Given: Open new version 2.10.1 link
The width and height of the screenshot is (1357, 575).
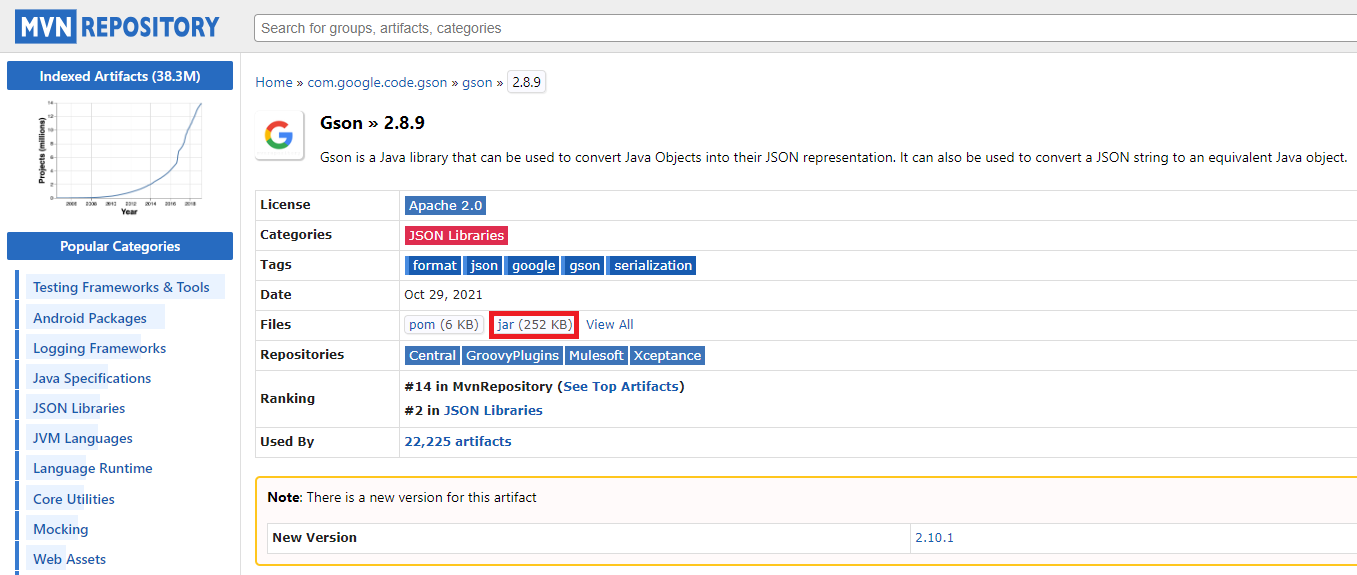Looking at the screenshot, I should pyautogui.click(x=934, y=537).
